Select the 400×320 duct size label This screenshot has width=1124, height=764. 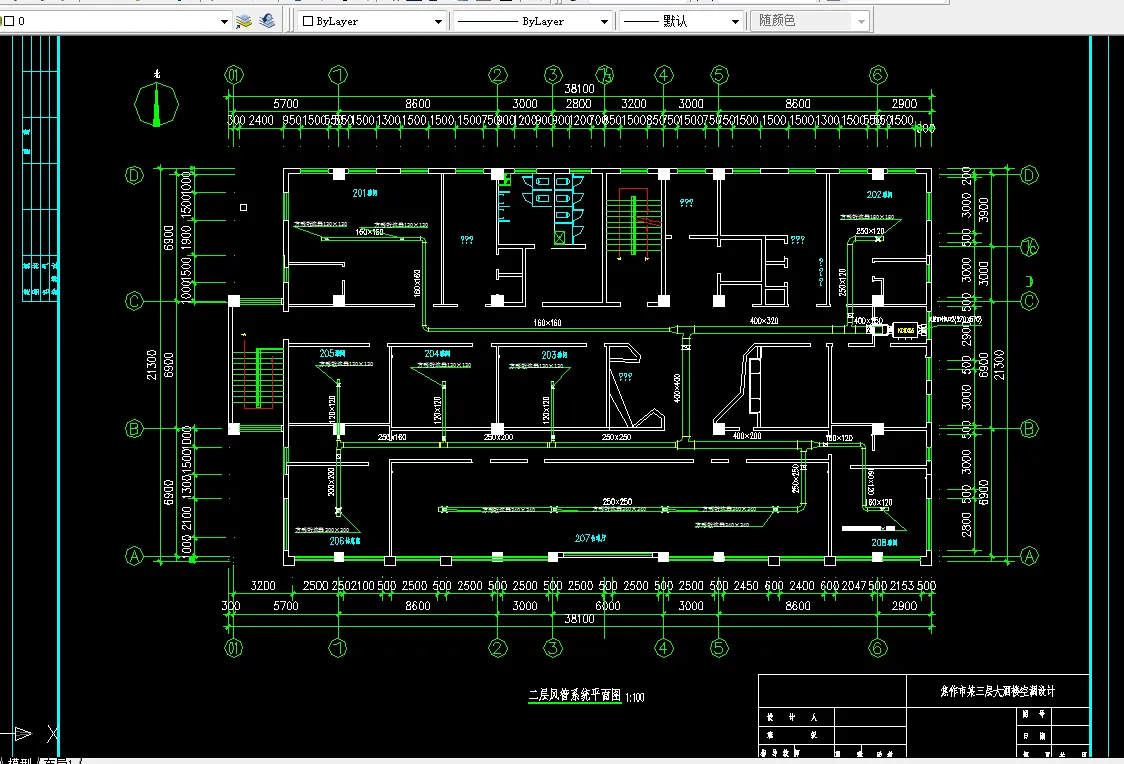(763, 320)
